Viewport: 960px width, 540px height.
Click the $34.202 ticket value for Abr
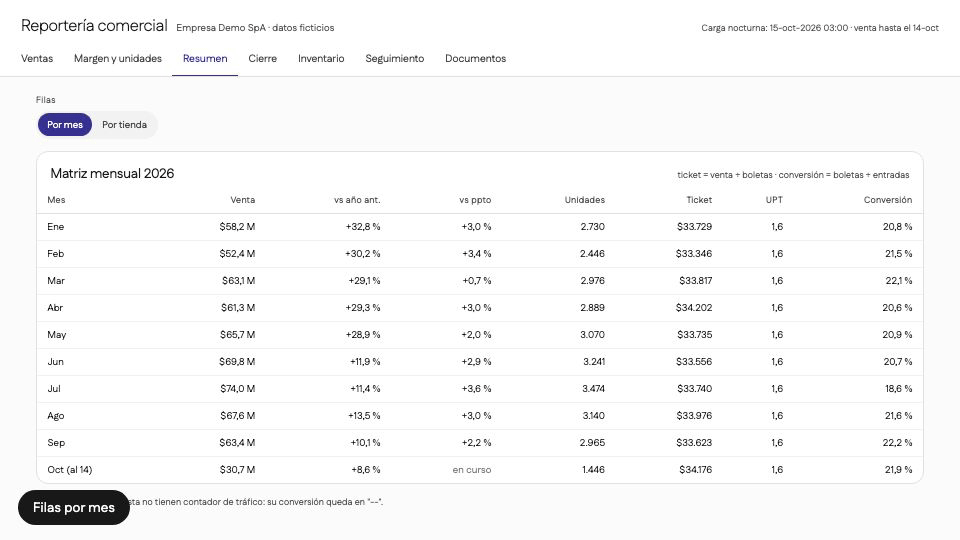(694, 307)
